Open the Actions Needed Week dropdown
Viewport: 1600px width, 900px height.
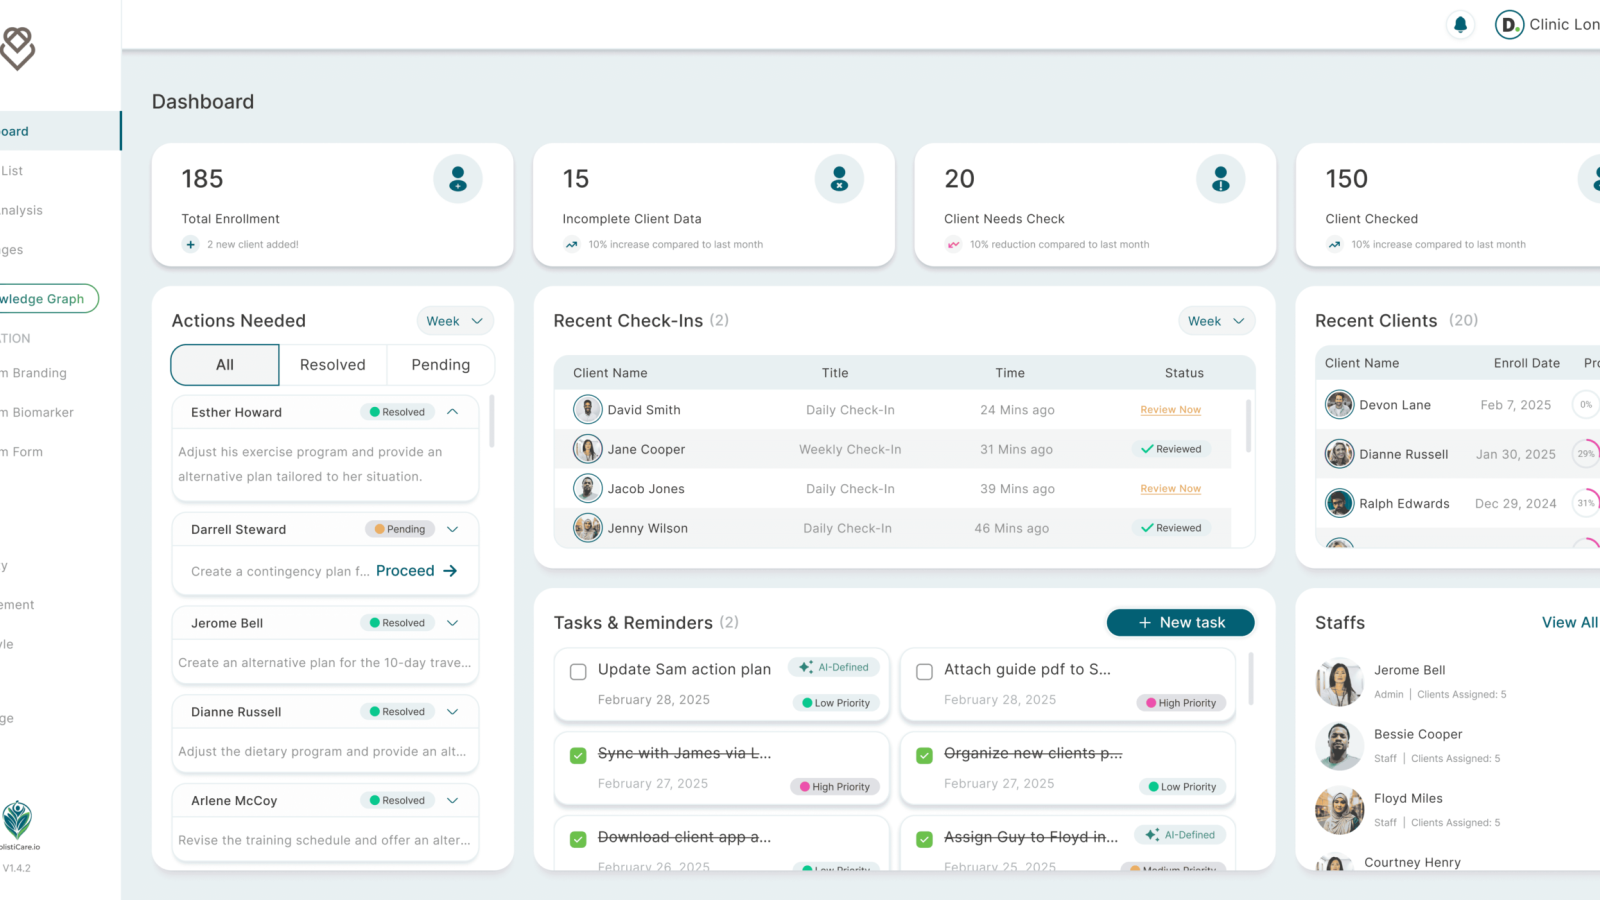(x=455, y=321)
